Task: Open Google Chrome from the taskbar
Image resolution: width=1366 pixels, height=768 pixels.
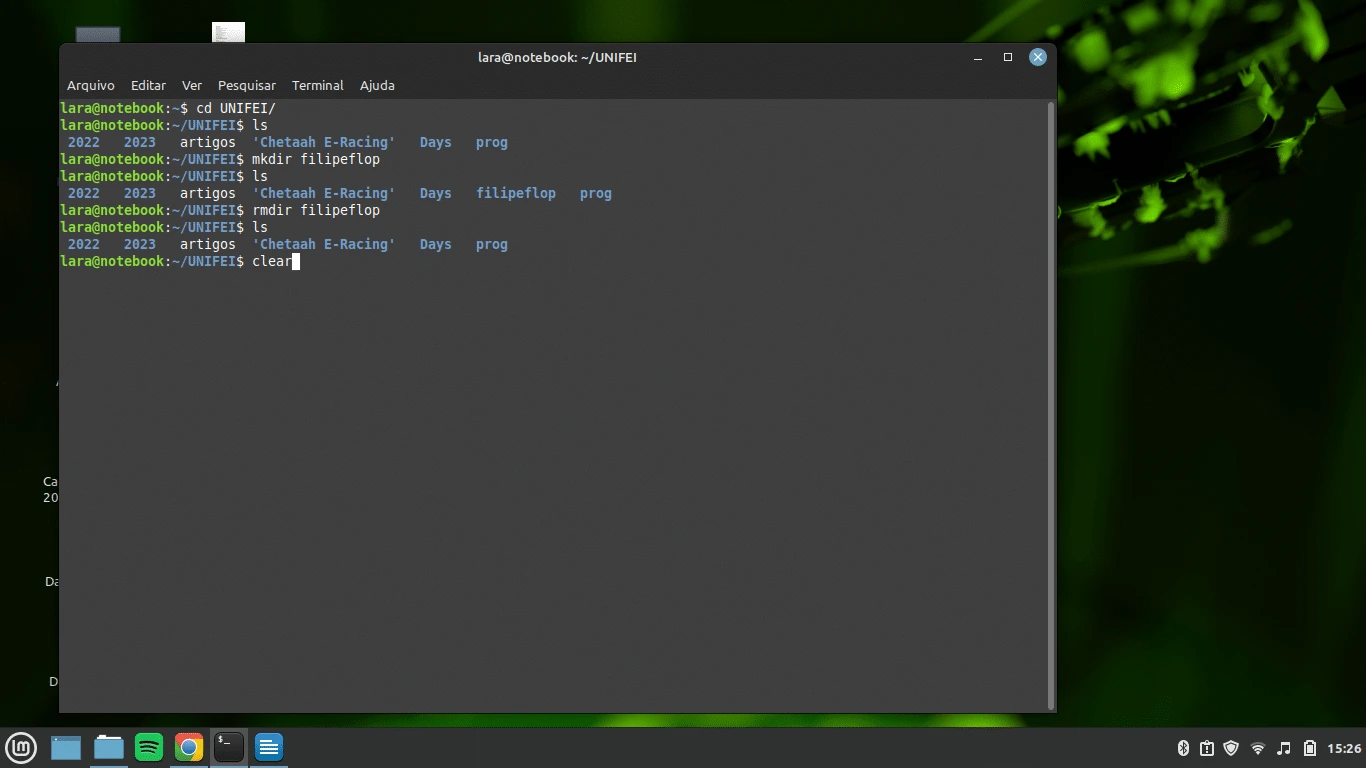Action: click(189, 747)
